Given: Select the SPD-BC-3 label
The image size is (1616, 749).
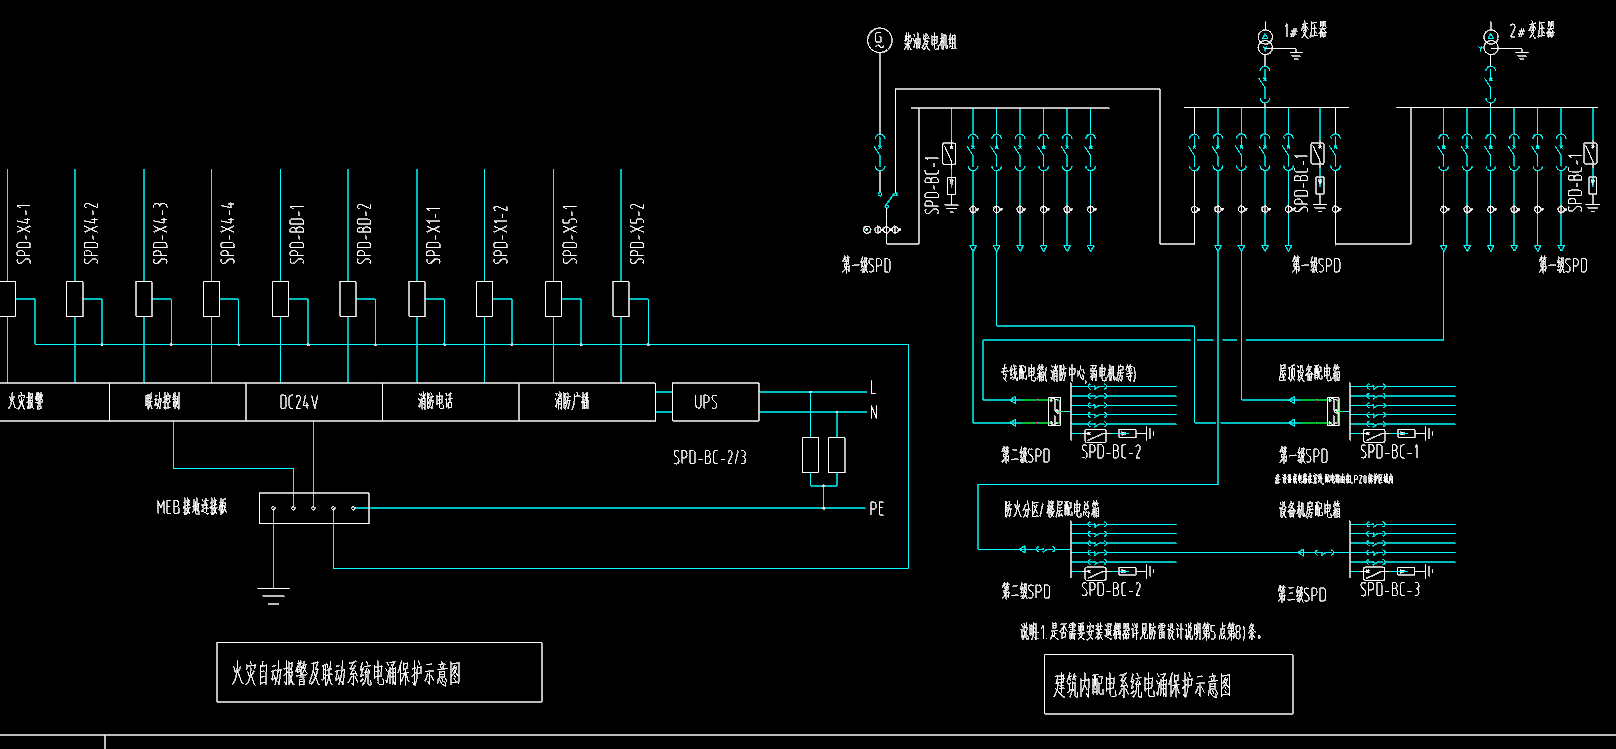Looking at the screenshot, I should (1389, 590).
